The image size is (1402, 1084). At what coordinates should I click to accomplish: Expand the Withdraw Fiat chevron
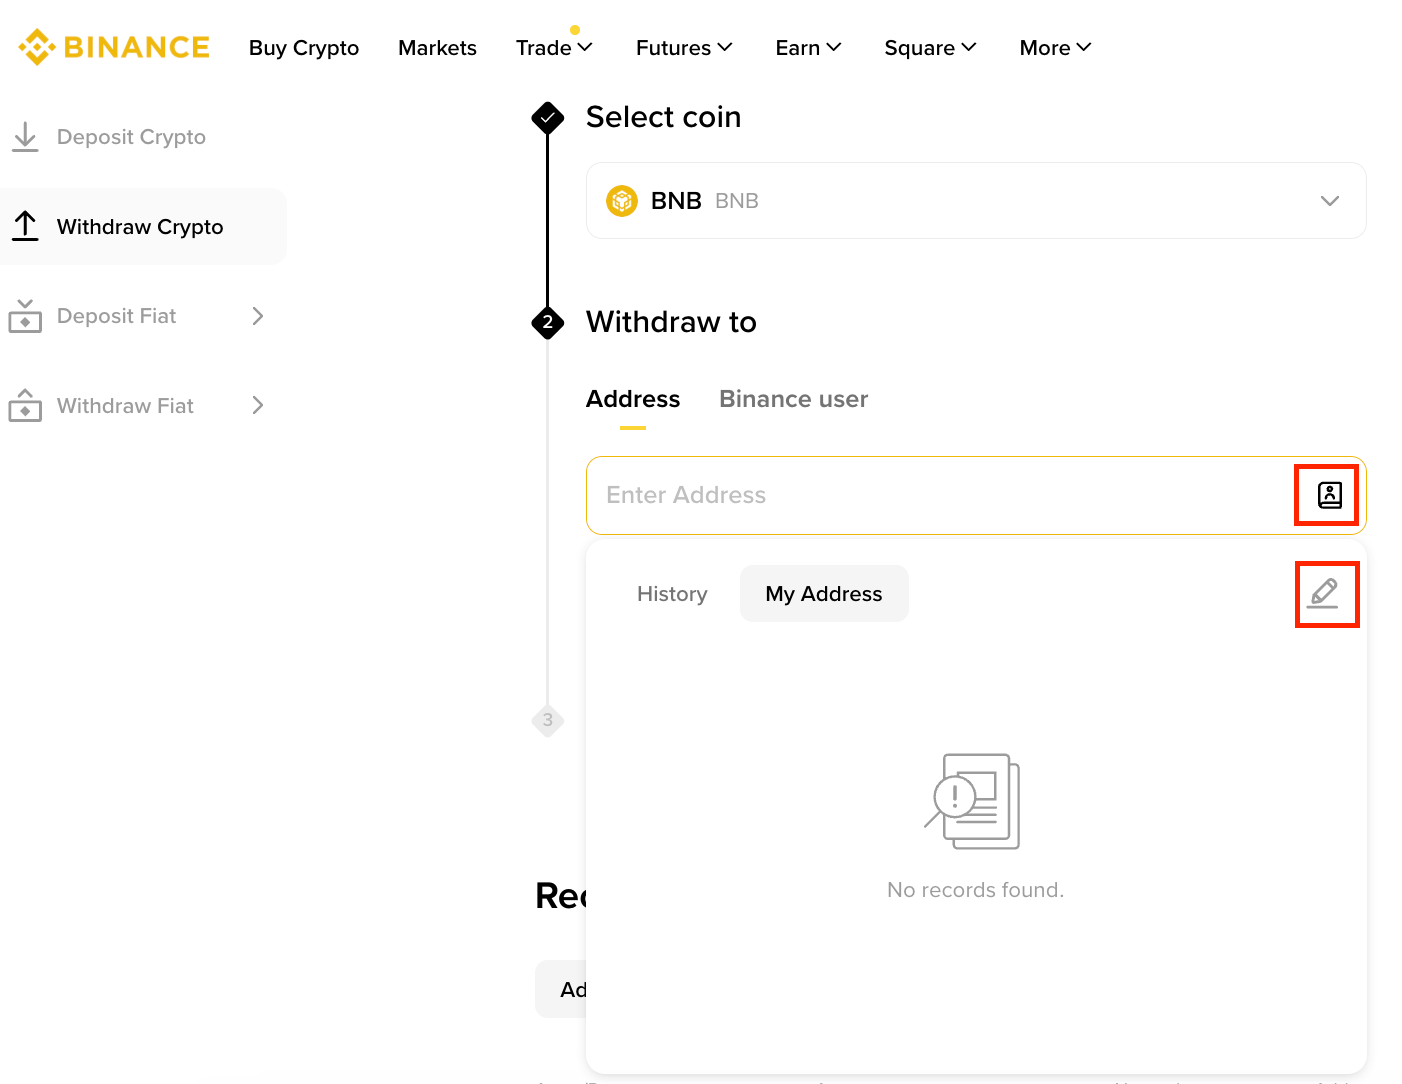[258, 405]
